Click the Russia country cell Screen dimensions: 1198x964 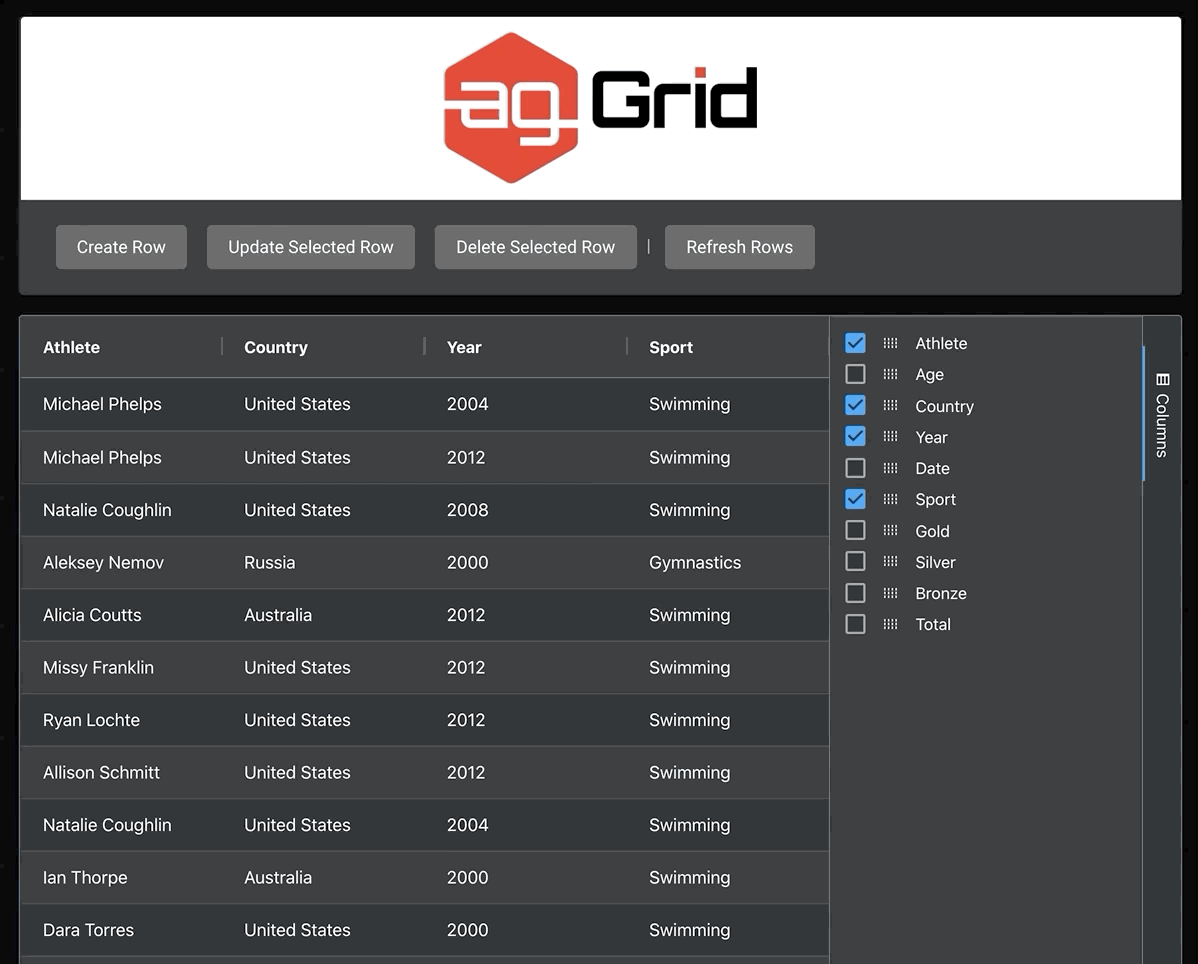click(x=323, y=563)
